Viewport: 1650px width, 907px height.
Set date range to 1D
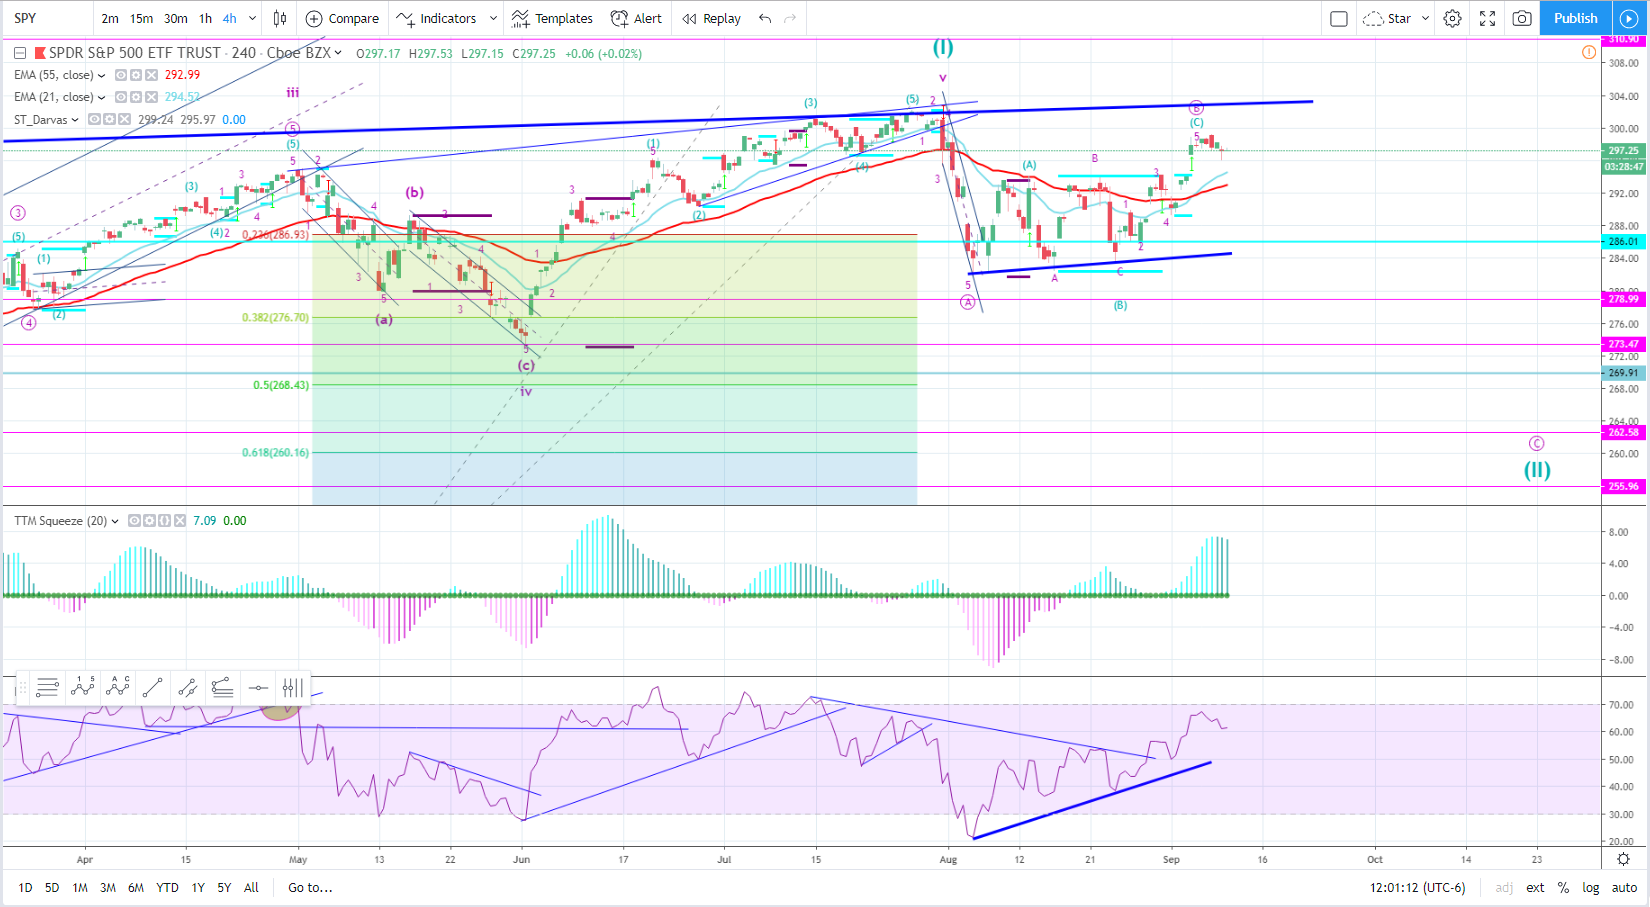click(x=25, y=887)
